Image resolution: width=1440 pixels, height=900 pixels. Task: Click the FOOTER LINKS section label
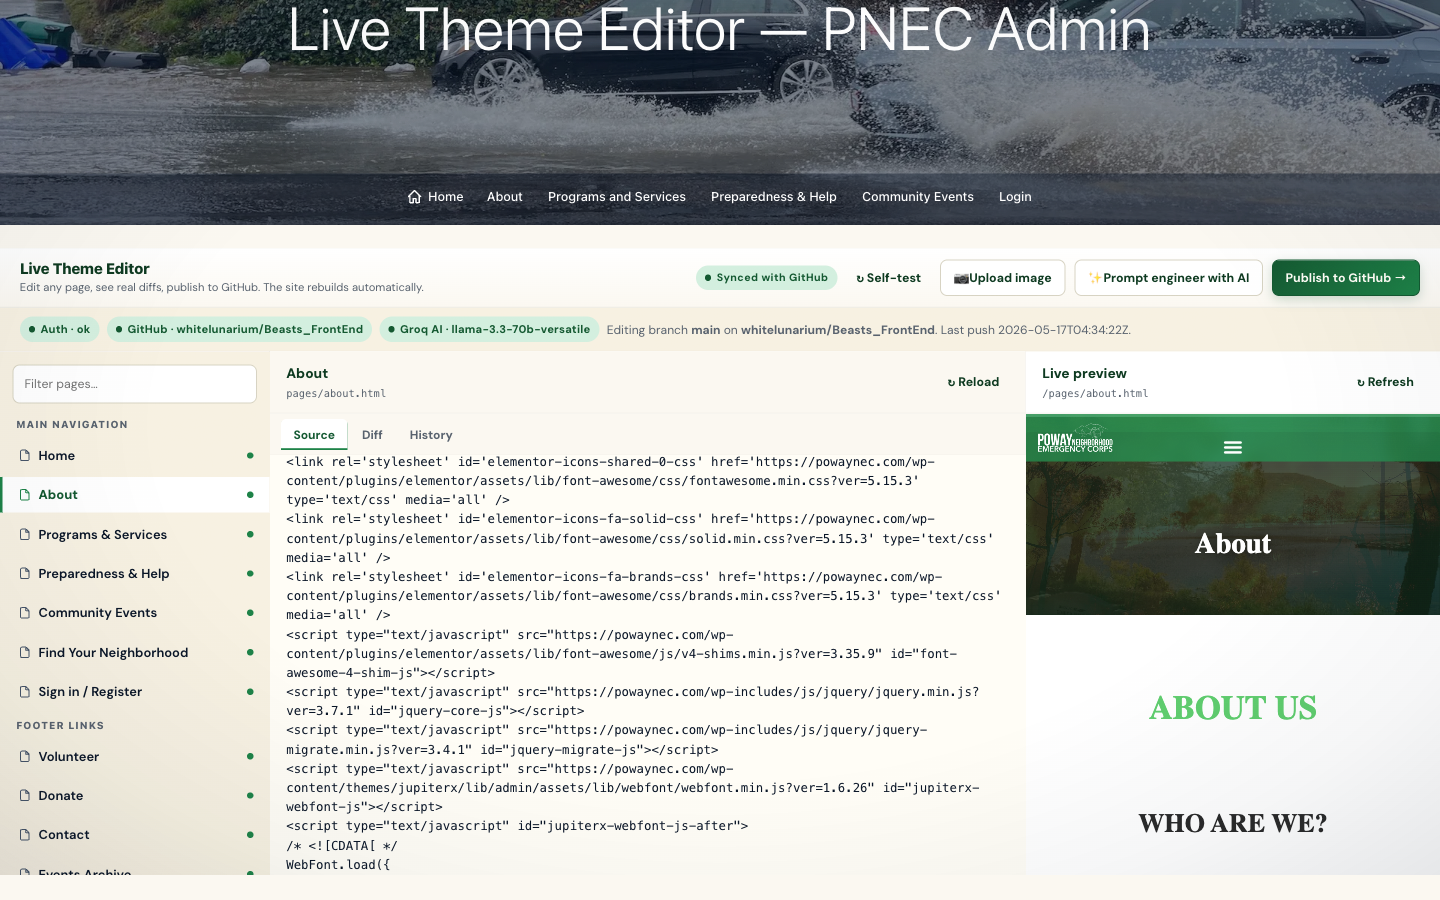pos(60,726)
